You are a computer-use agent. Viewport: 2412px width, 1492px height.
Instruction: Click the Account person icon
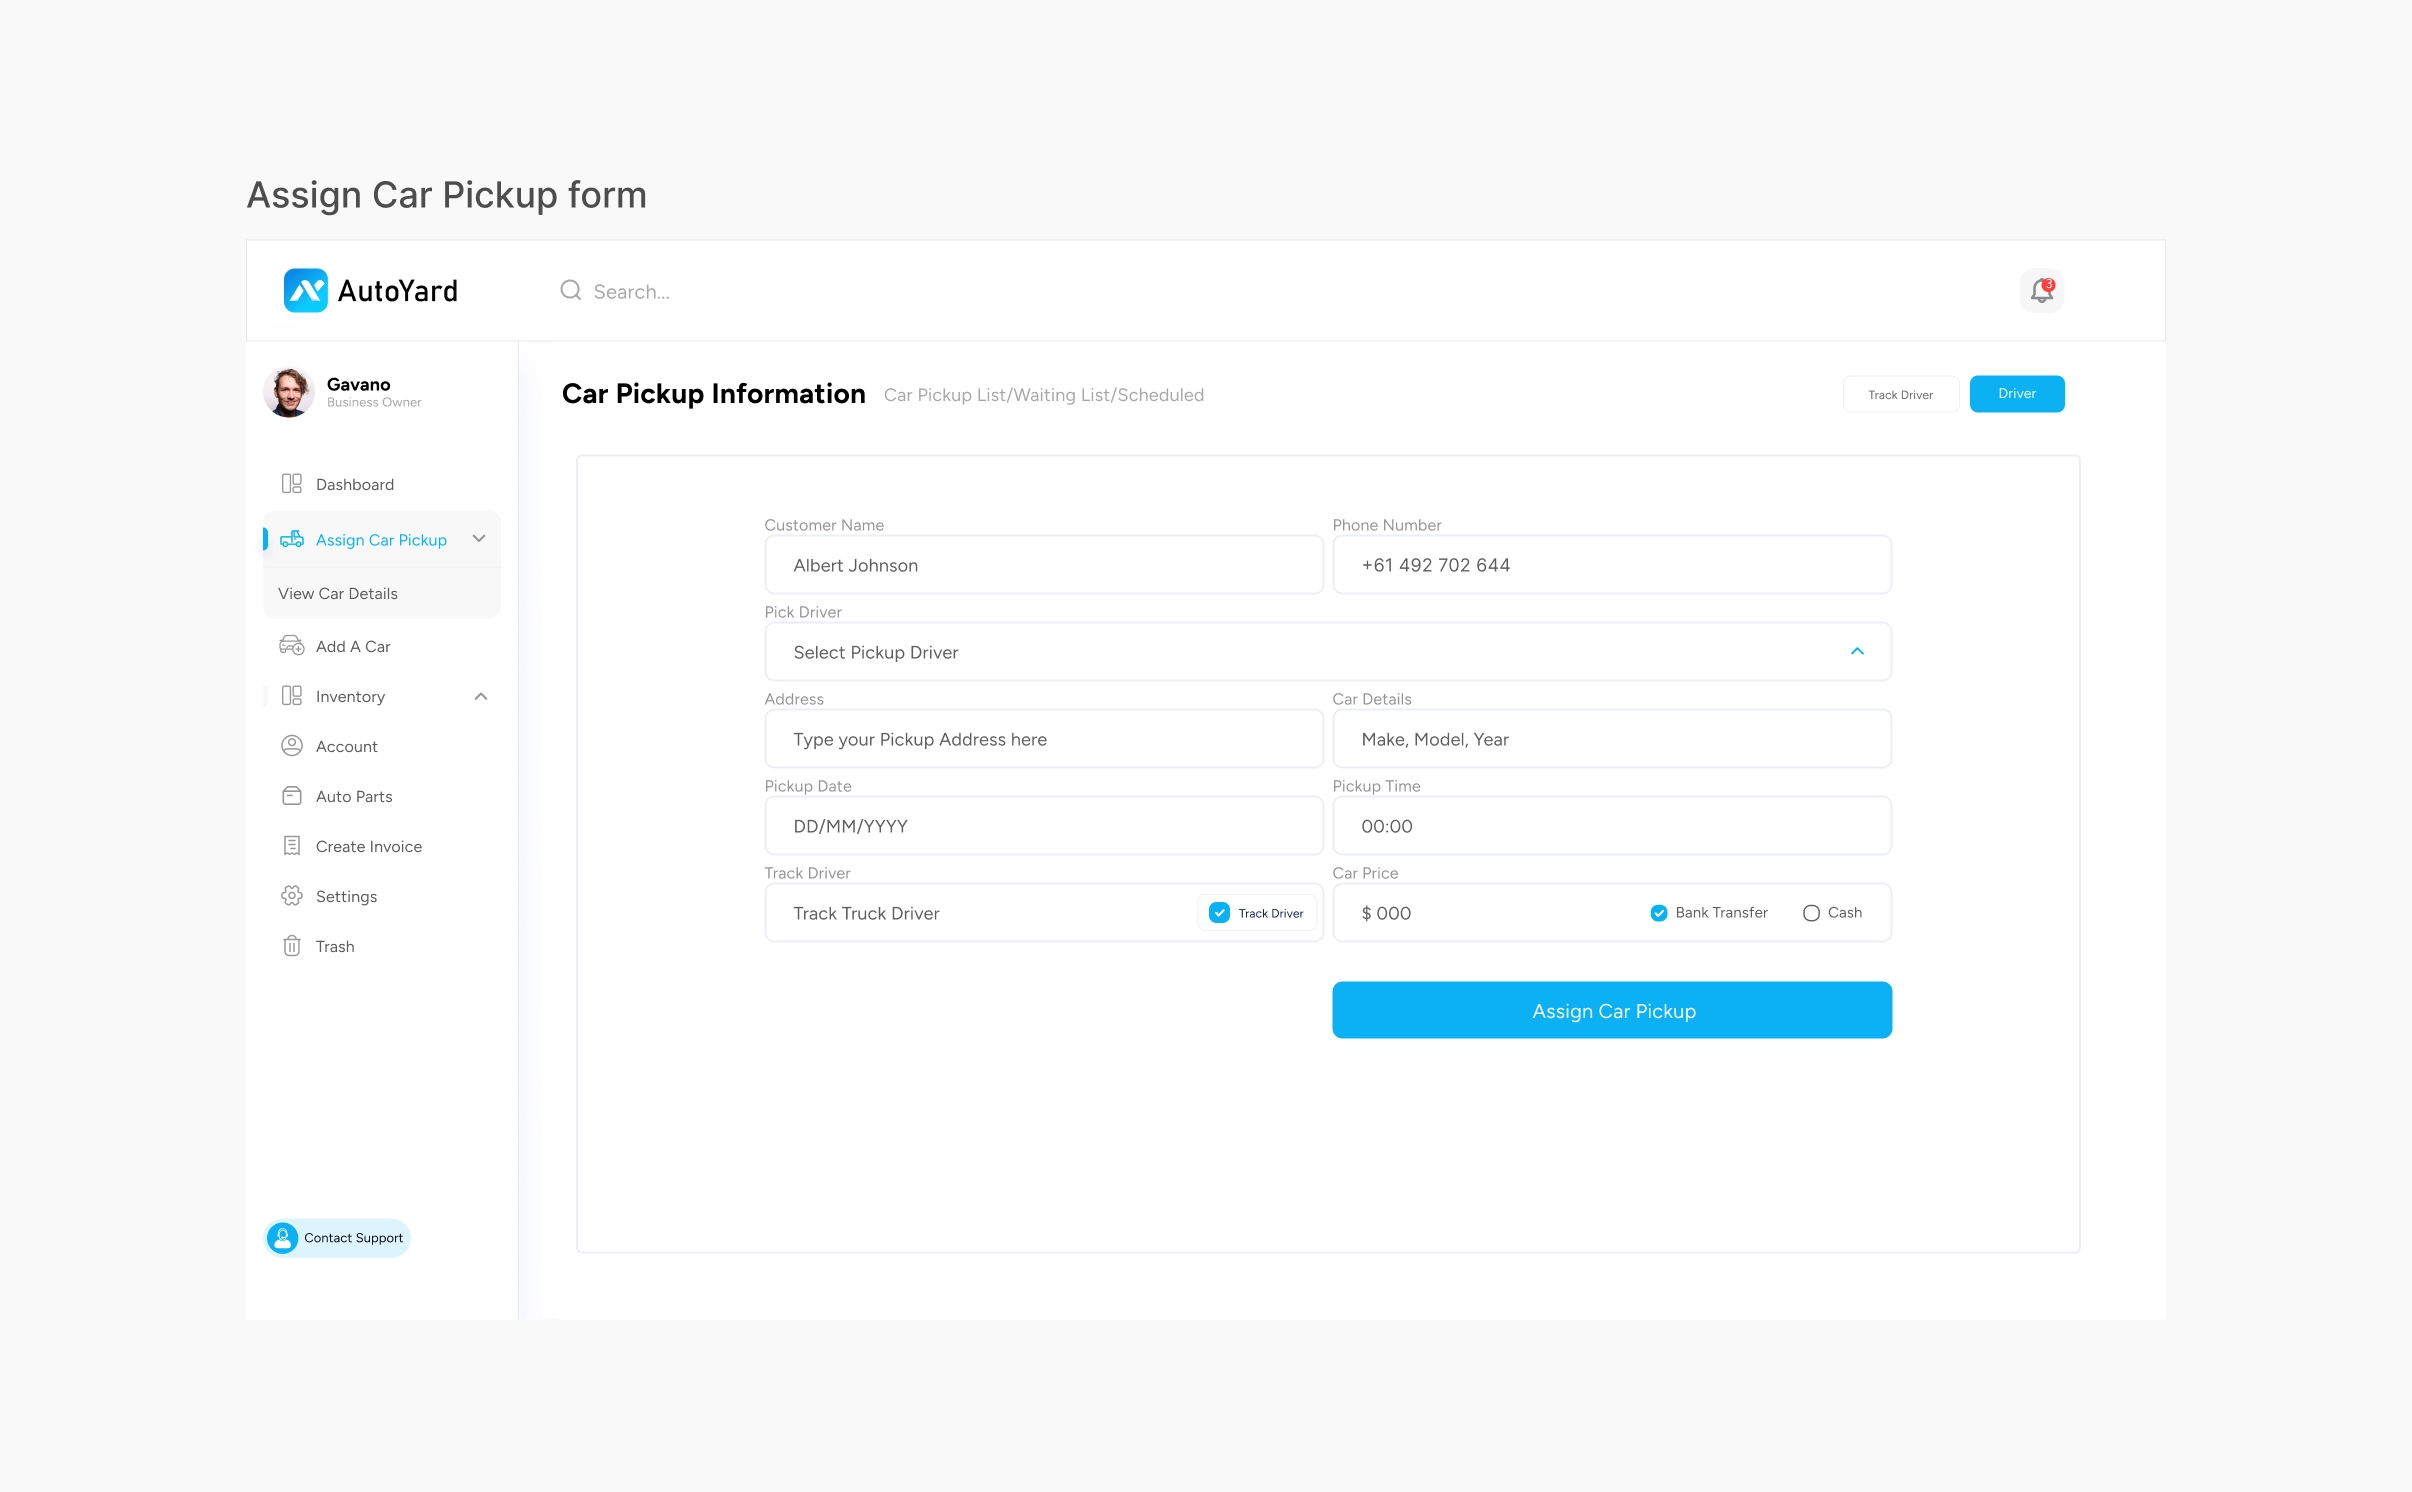click(291, 746)
